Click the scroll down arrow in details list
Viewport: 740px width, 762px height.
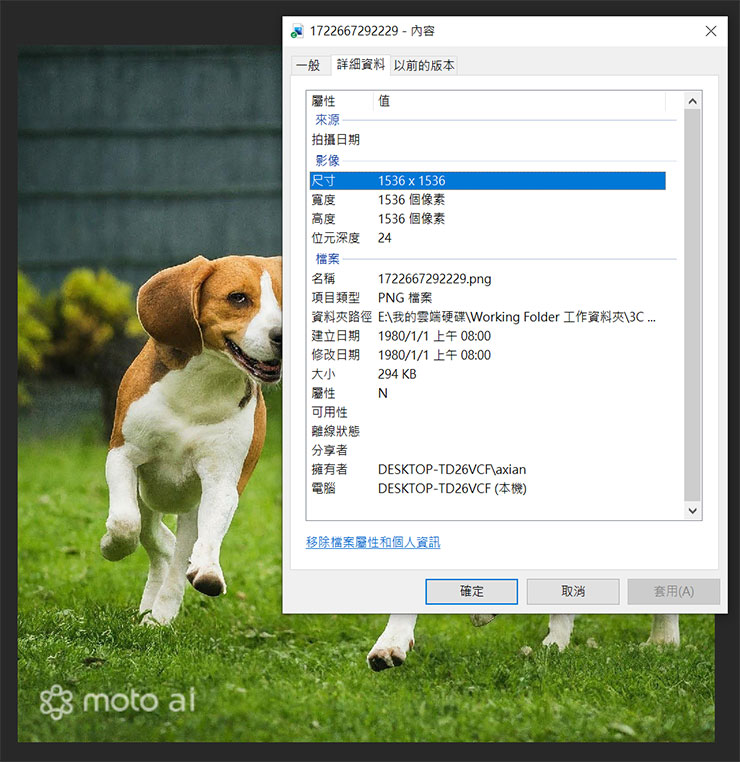click(x=692, y=510)
